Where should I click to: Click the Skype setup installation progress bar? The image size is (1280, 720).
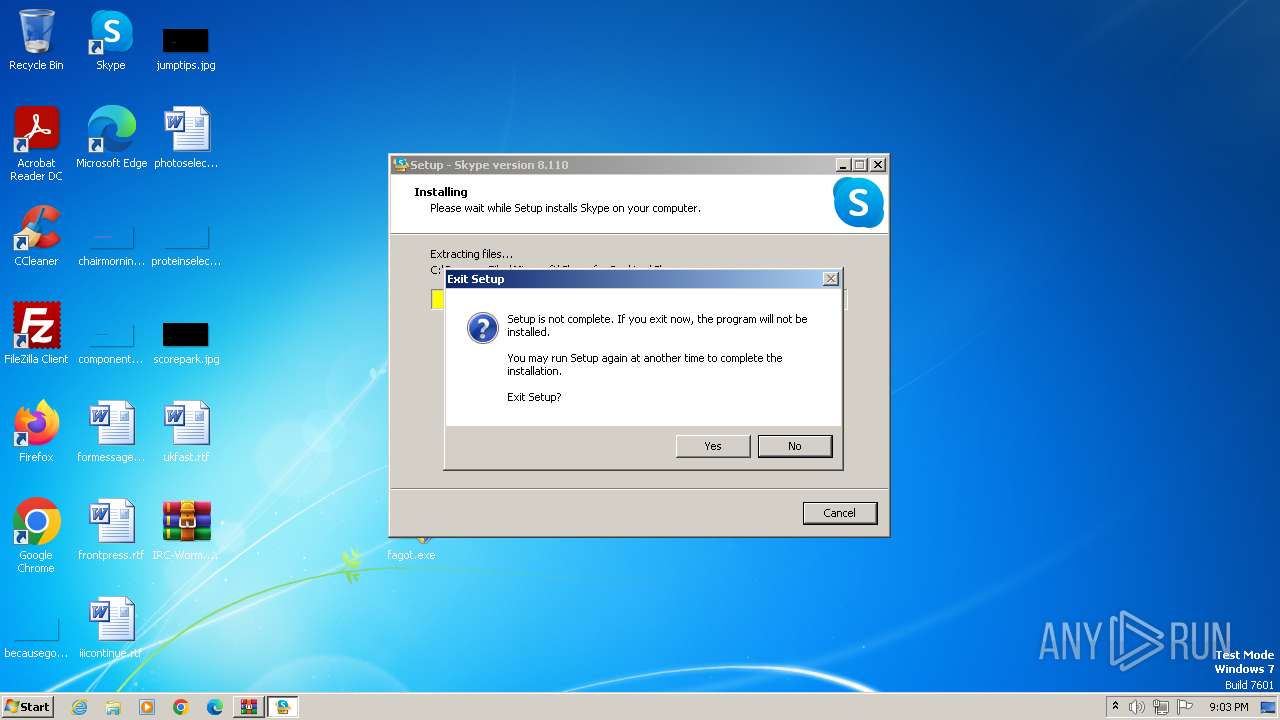[640, 299]
